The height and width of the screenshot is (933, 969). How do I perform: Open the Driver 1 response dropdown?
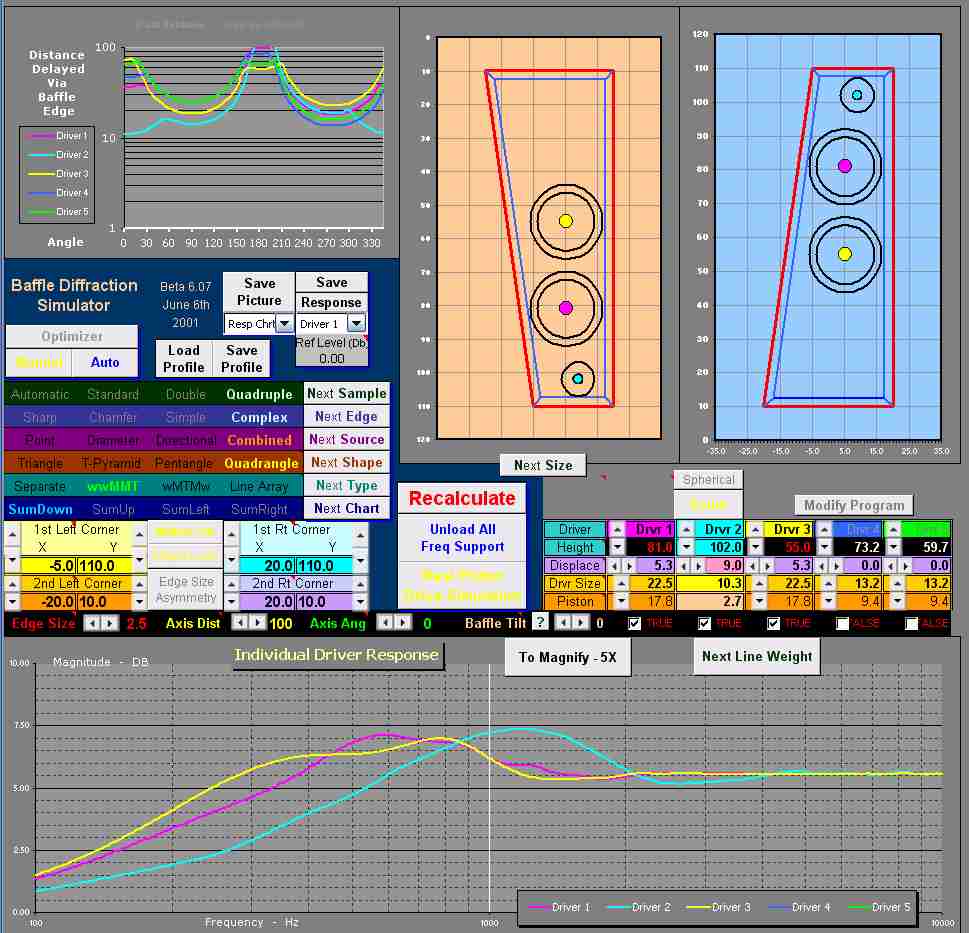pos(357,323)
